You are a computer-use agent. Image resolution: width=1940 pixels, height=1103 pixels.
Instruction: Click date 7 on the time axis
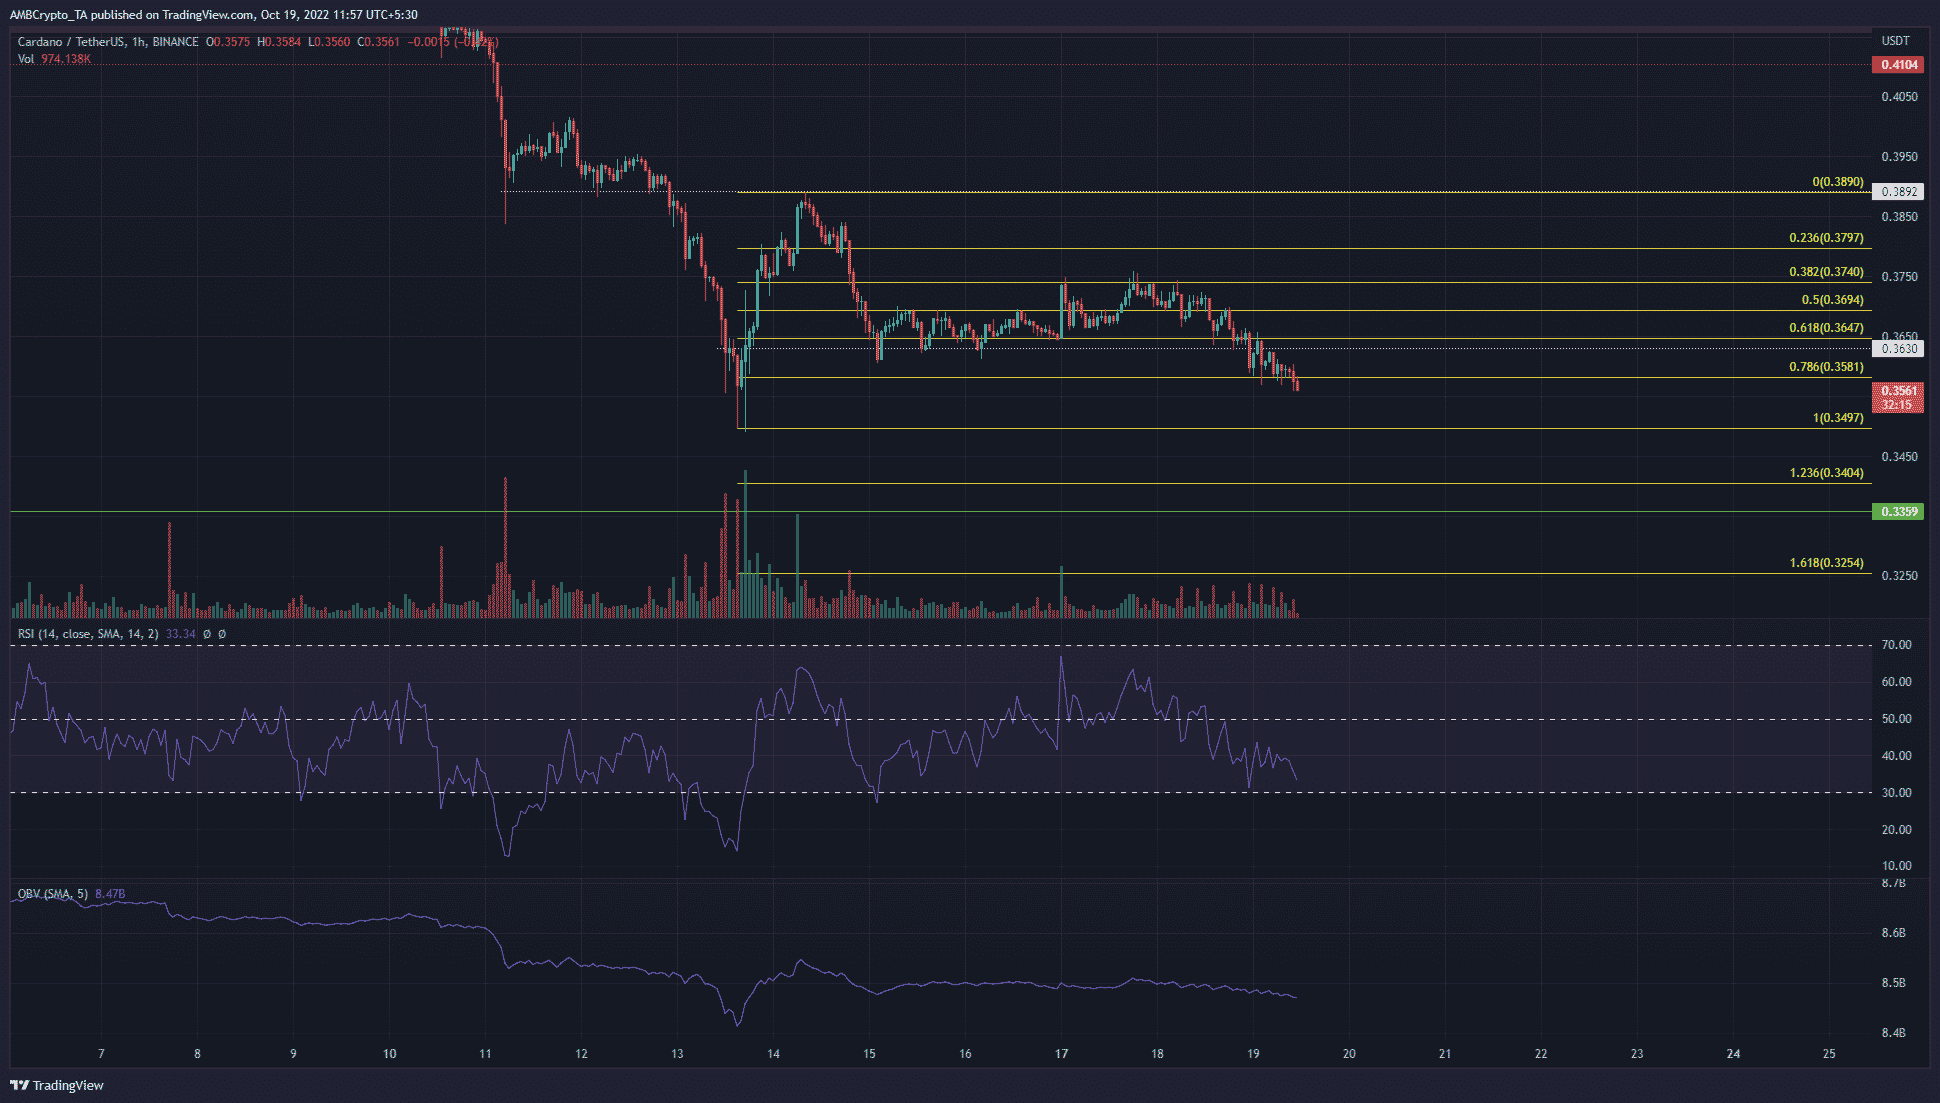click(x=101, y=1054)
